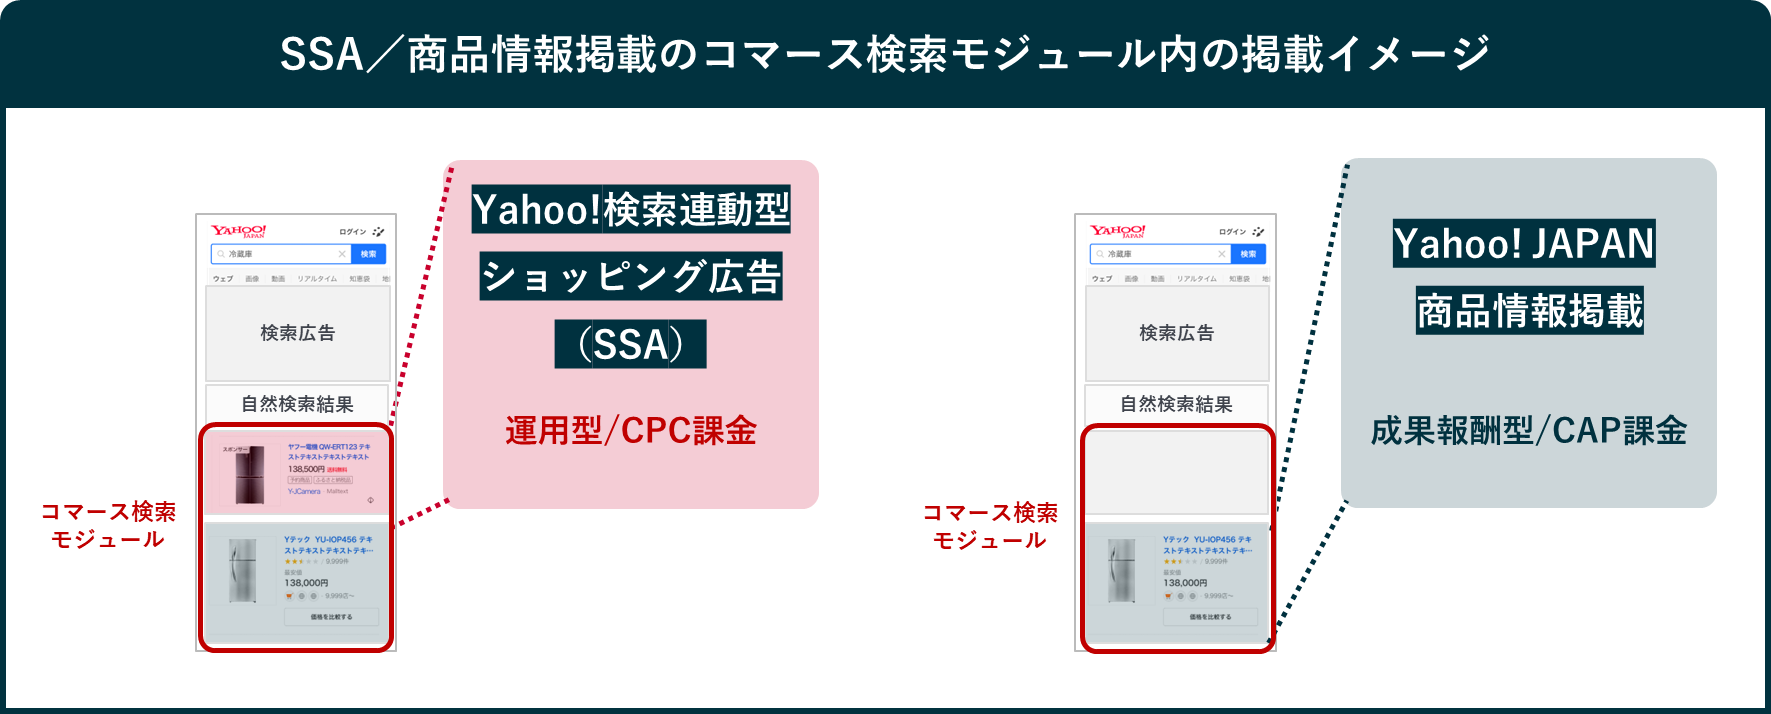Click sparkle icon beside ログイン in left mockup
The image size is (1771, 714).
[x=378, y=231]
